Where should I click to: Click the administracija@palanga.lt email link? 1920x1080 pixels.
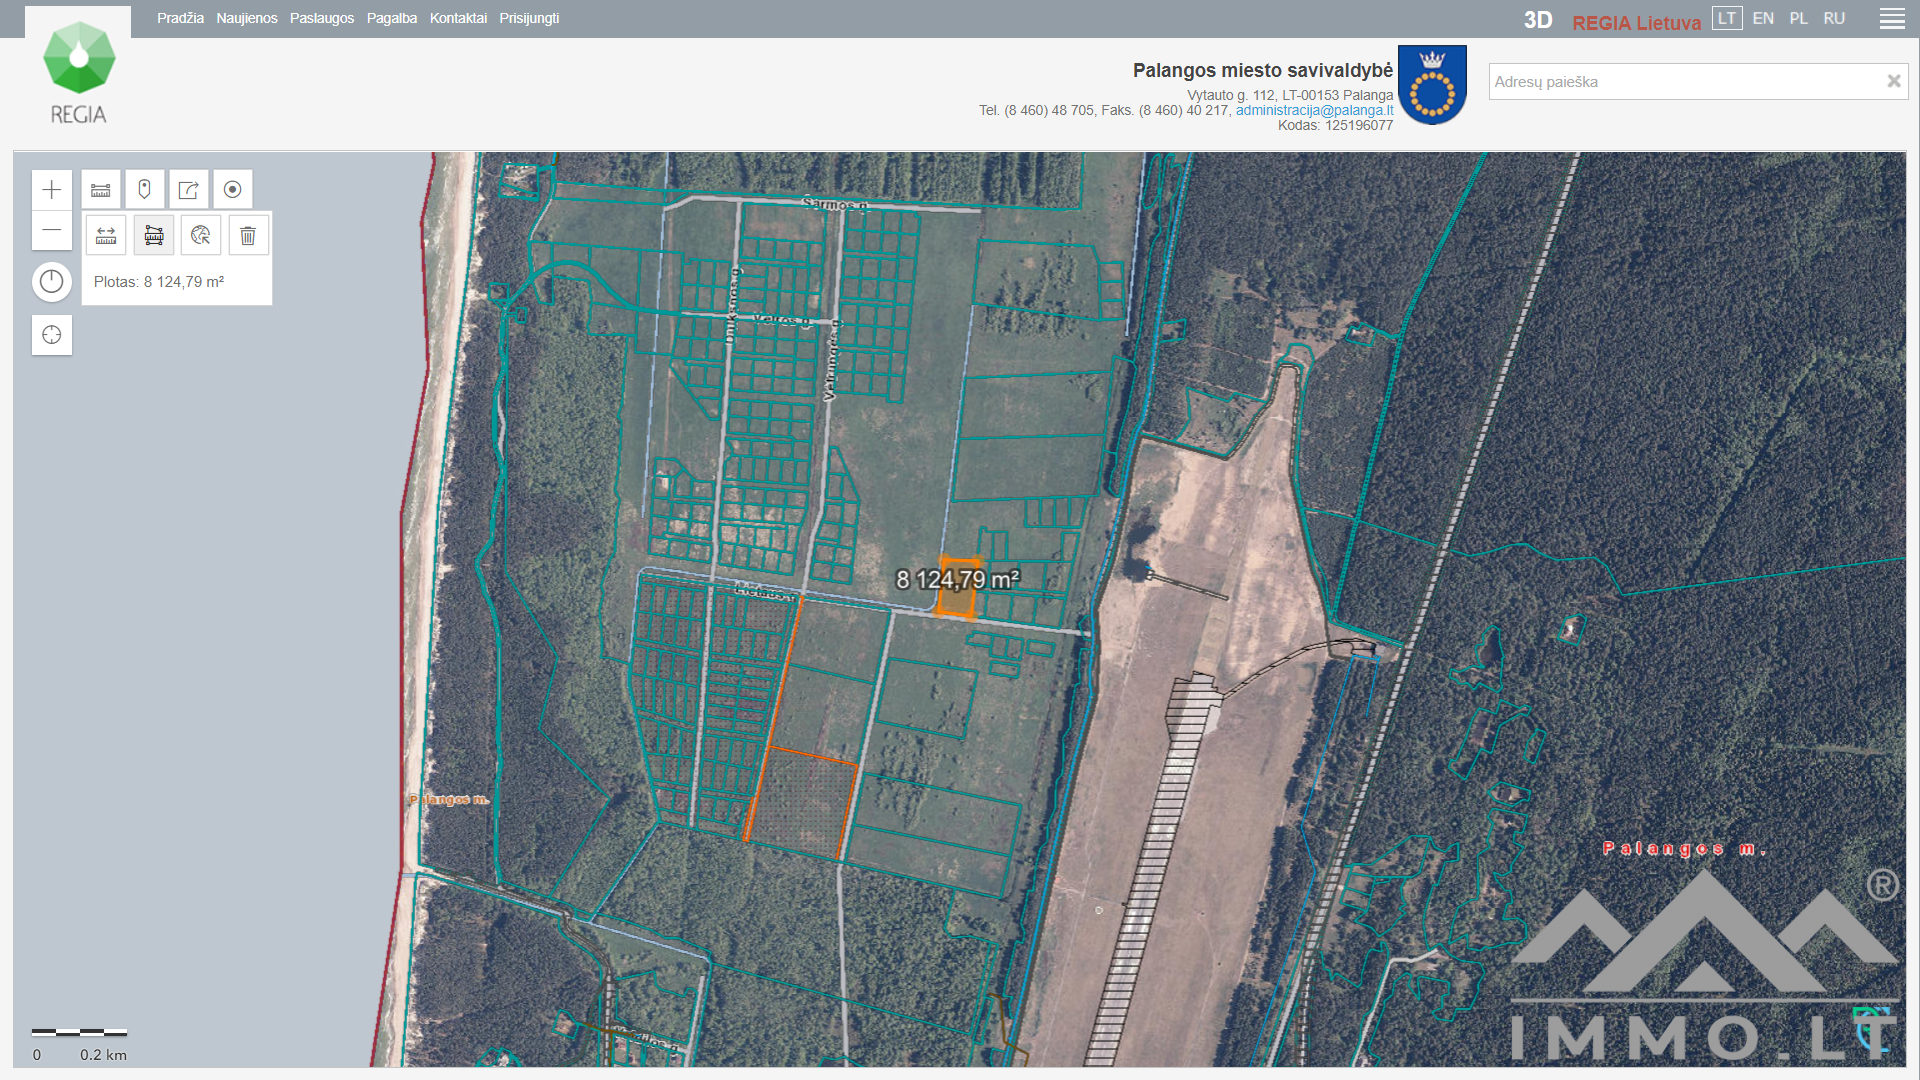coord(1314,110)
